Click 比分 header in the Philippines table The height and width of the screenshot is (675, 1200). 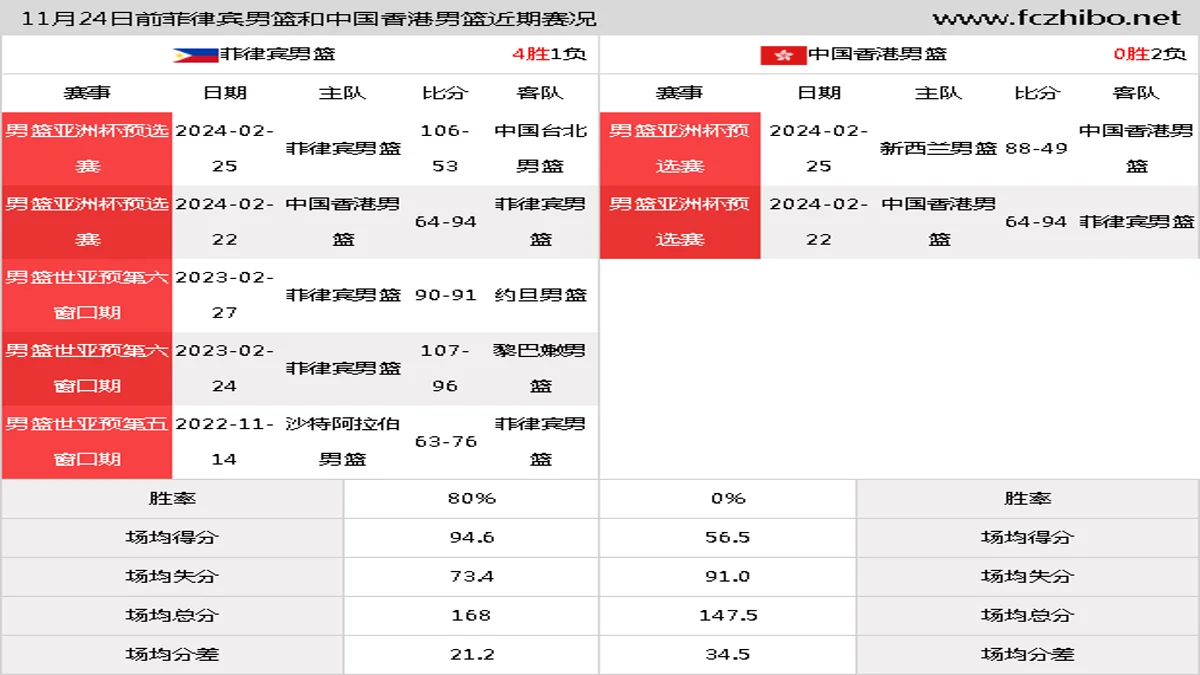coord(445,93)
